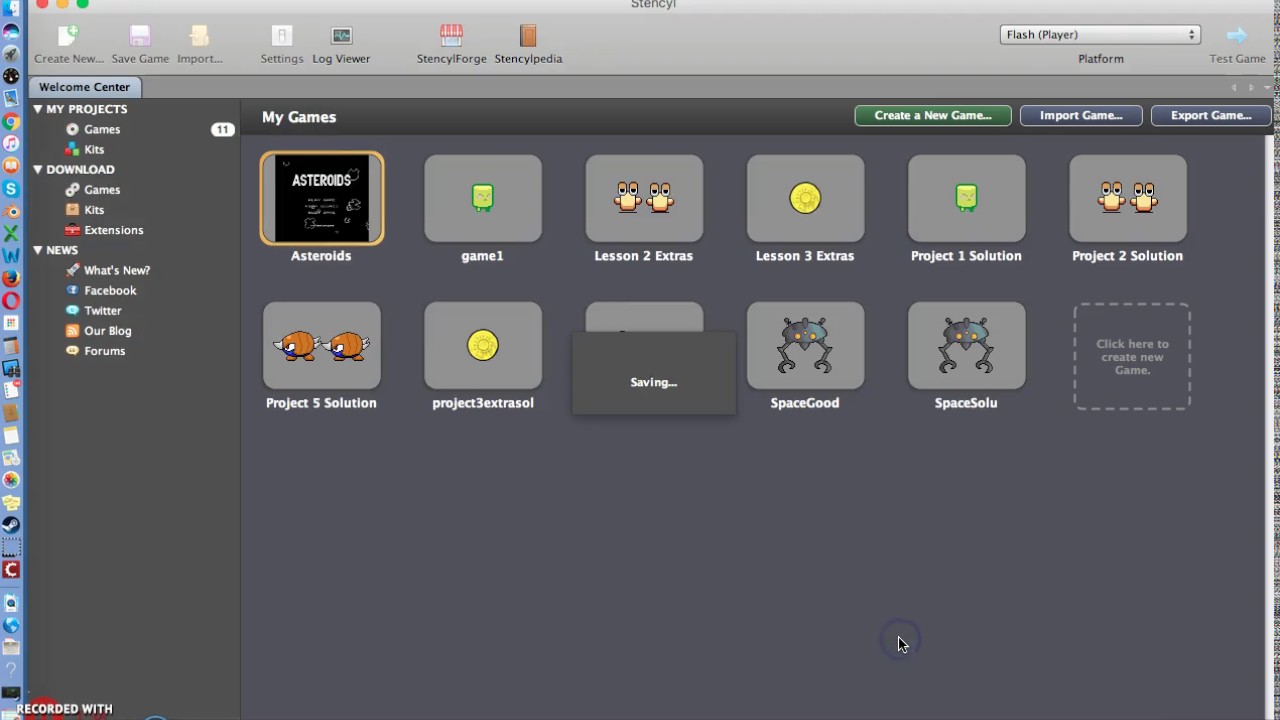Select Kits under DOWNLOAD

coord(94,210)
